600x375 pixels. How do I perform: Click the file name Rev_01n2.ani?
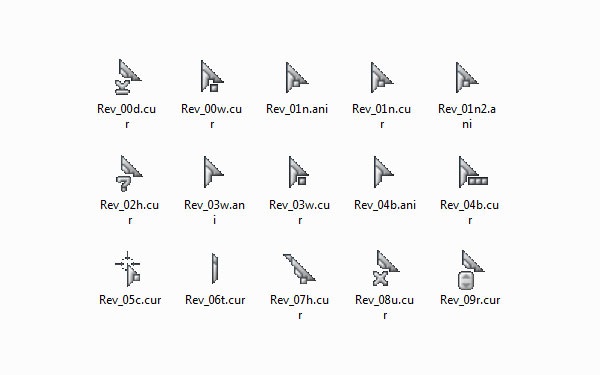467,116
